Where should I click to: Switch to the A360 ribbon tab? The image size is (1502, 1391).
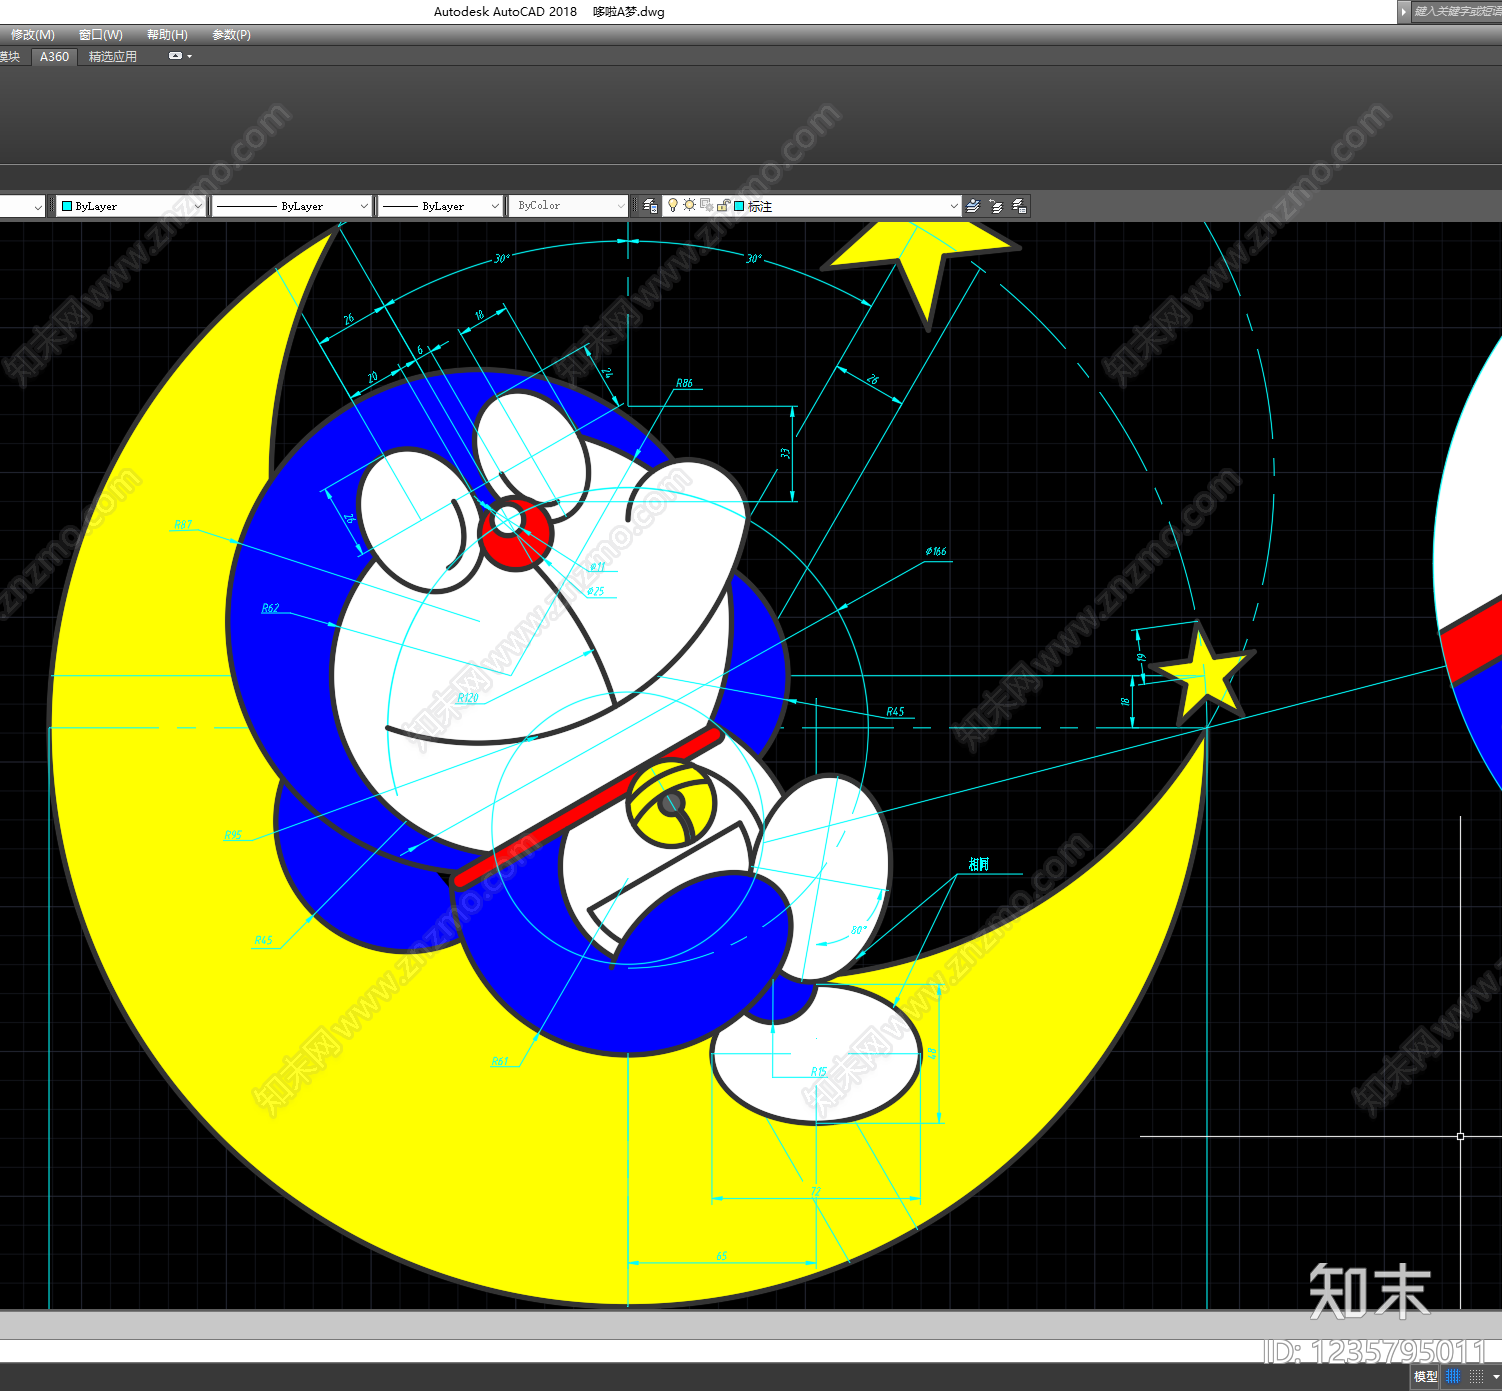point(54,57)
